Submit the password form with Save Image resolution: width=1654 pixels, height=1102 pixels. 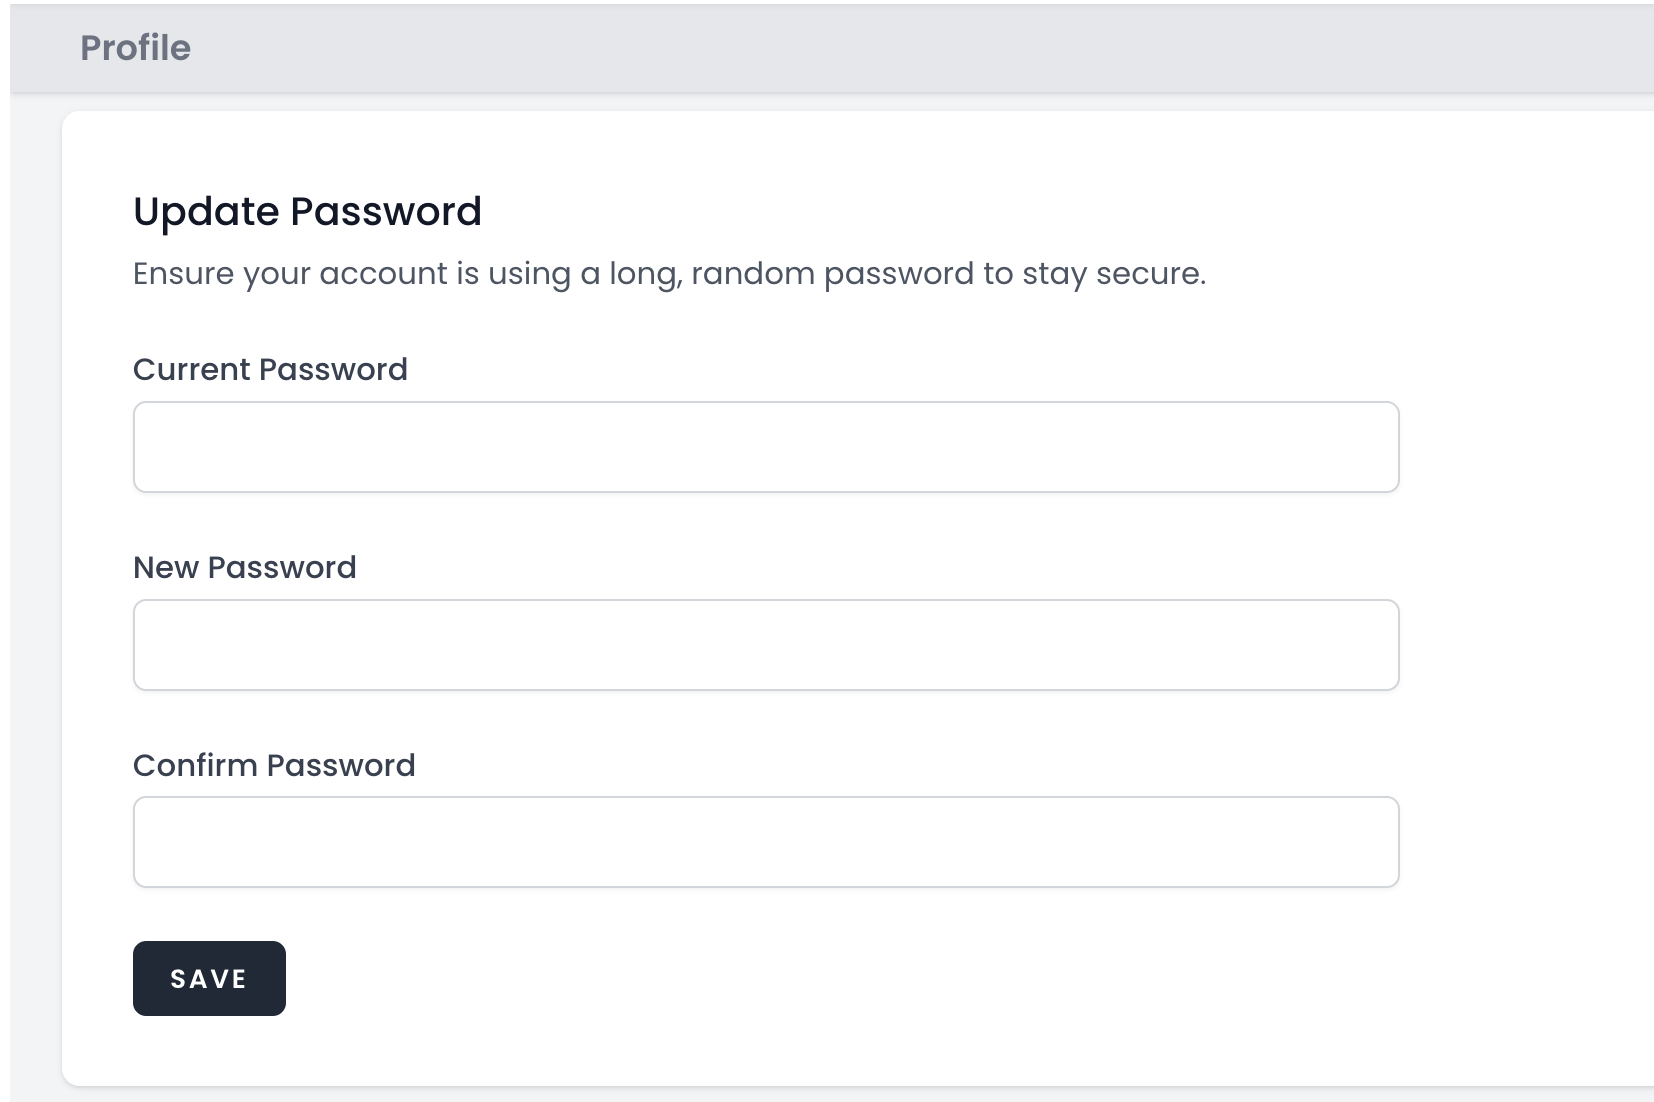coord(209,978)
